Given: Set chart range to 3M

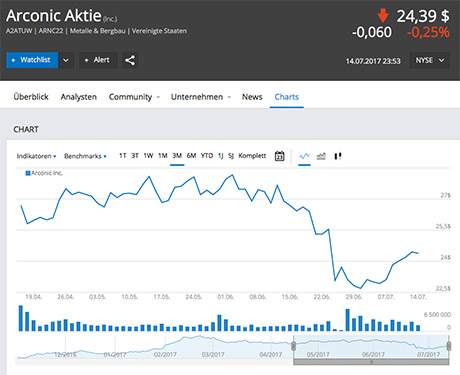Looking at the screenshot, I should tap(177, 156).
